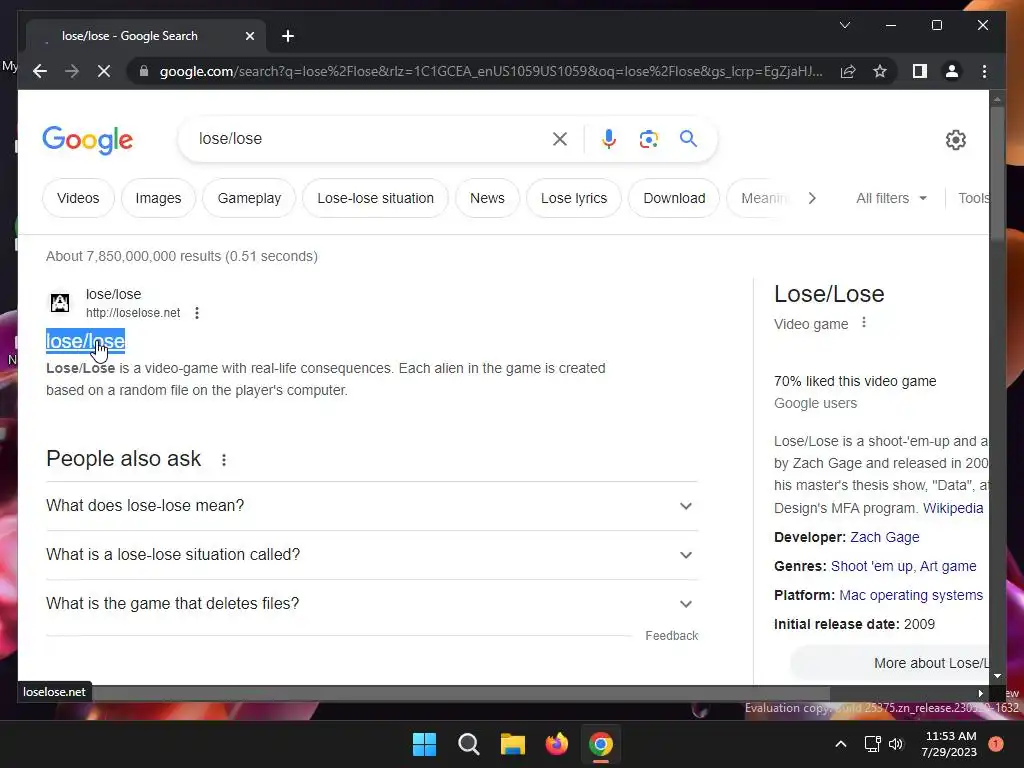View site information lock icon
Screen dimensions: 1024x768
(x=144, y=71)
